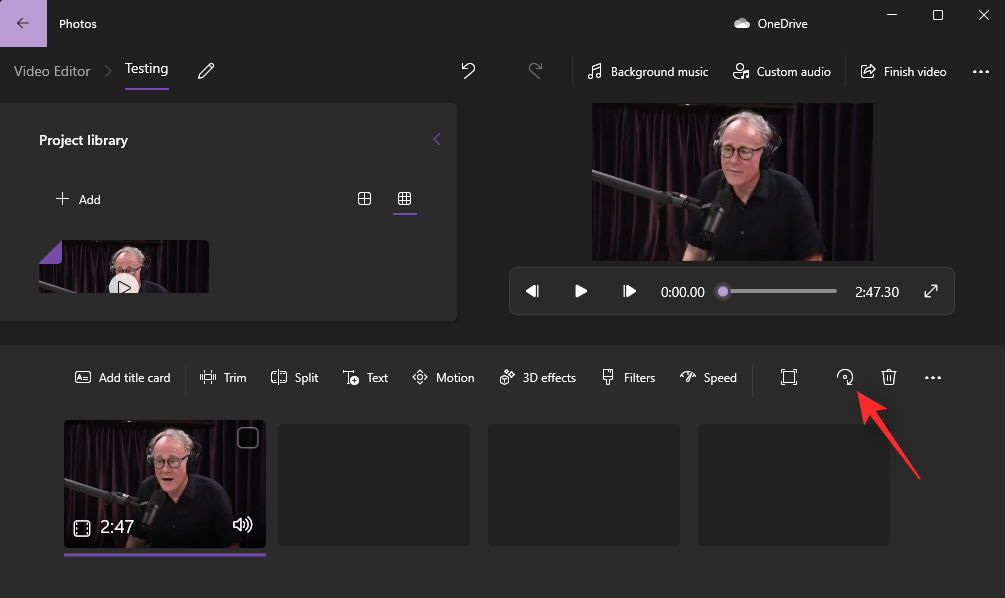Viewport: 1005px width, 598px height.
Task: Change clip Speed
Action: pos(708,378)
